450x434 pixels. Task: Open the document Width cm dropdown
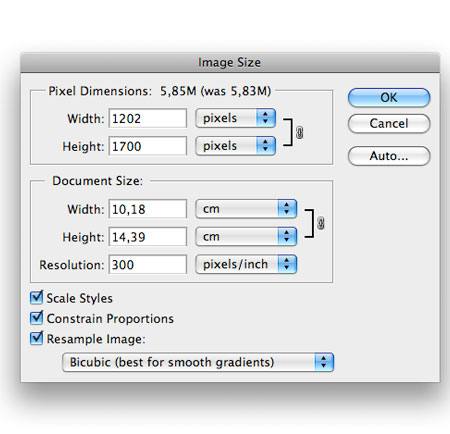[x=246, y=209]
